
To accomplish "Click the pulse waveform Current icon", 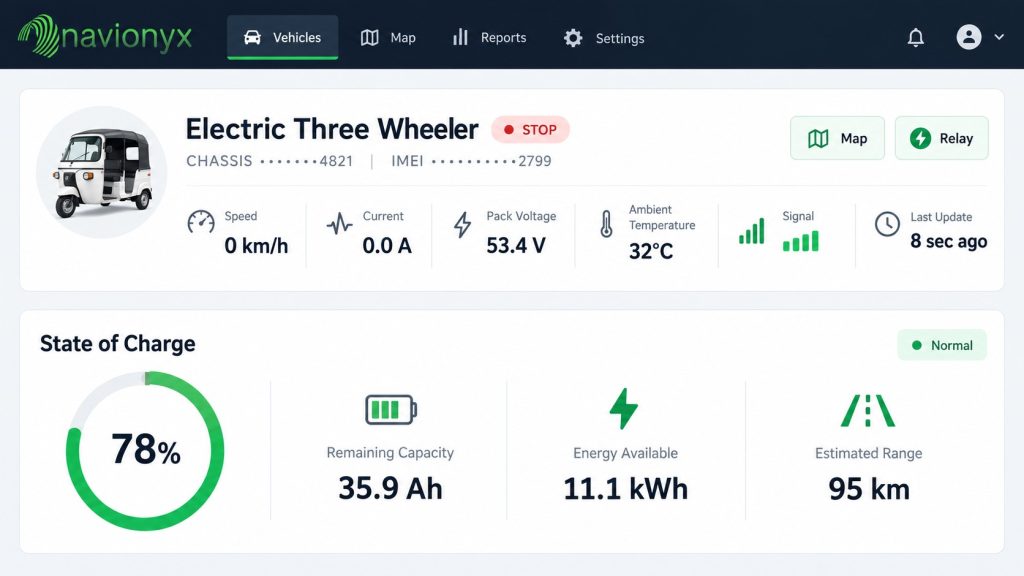I will [340, 224].
